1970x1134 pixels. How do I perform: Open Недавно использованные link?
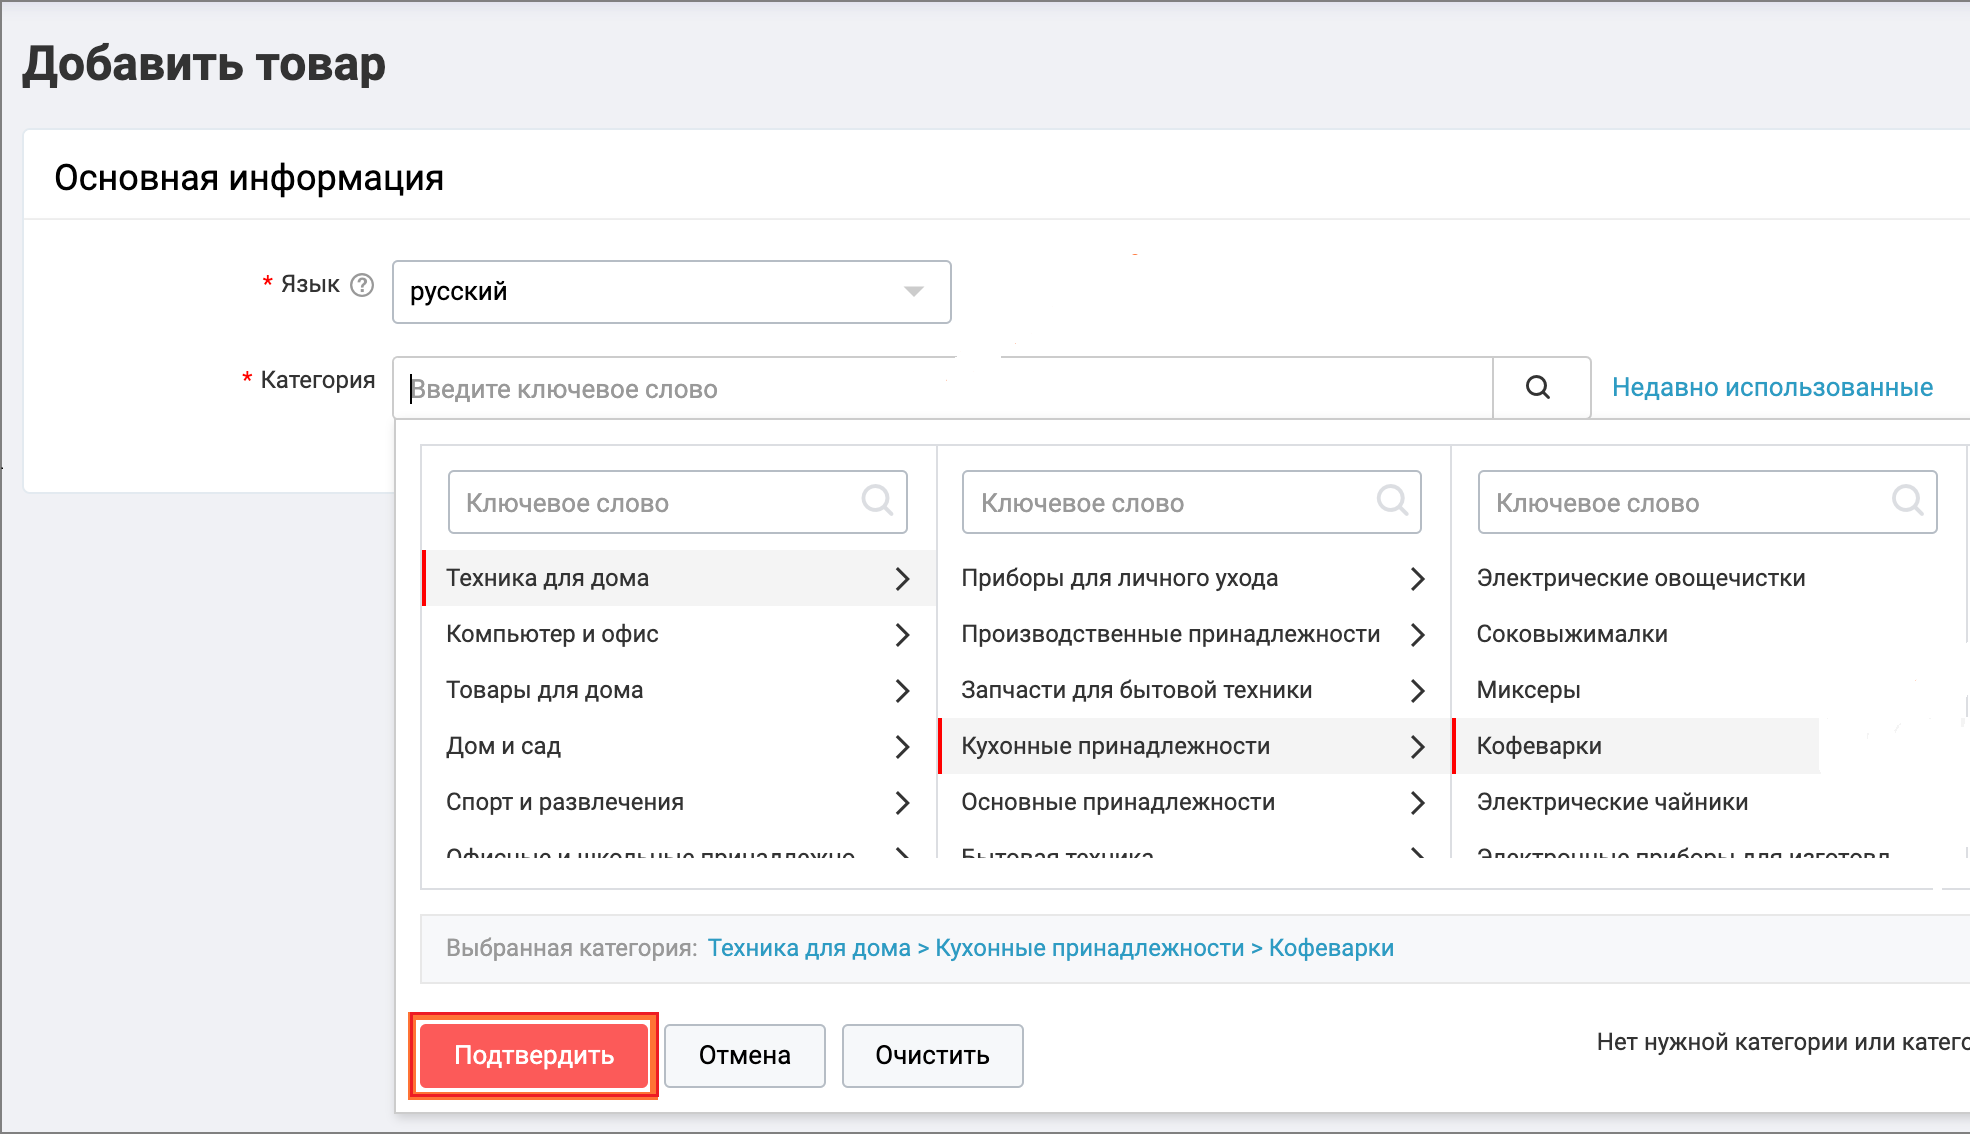point(1772,388)
